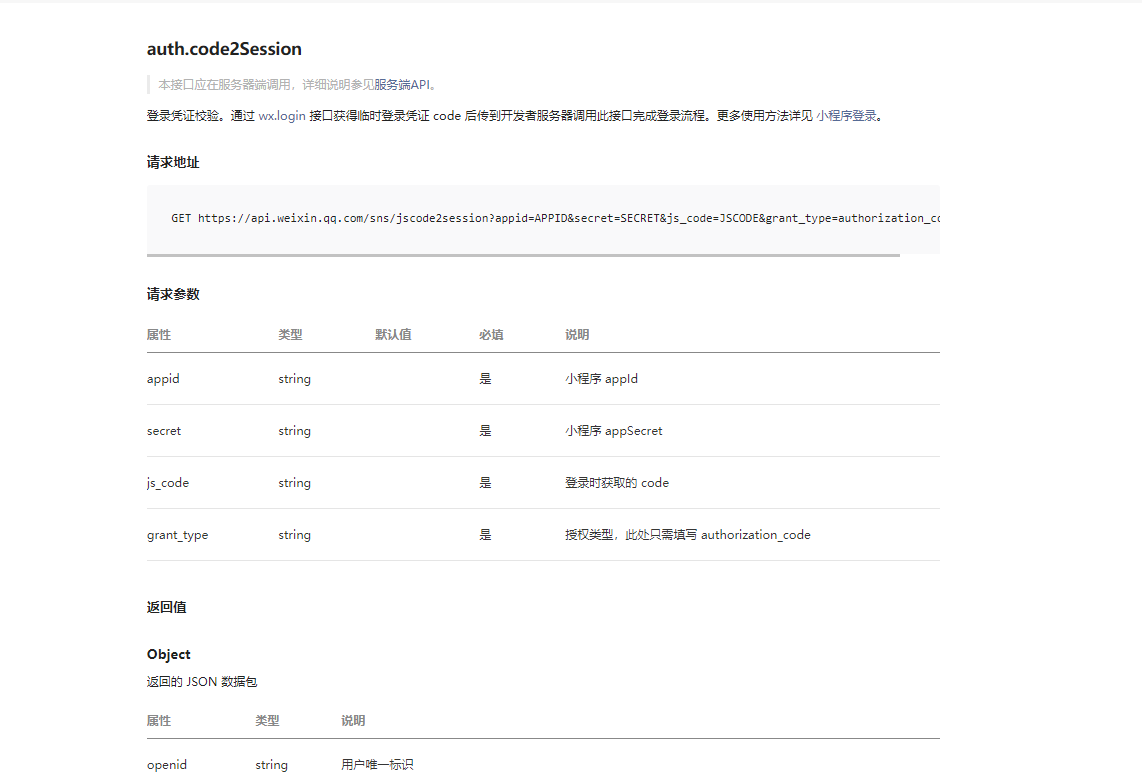Click the grant_type attribute cell
This screenshot has height=778, width=1142.
pyautogui.click(x=178, y=535)
